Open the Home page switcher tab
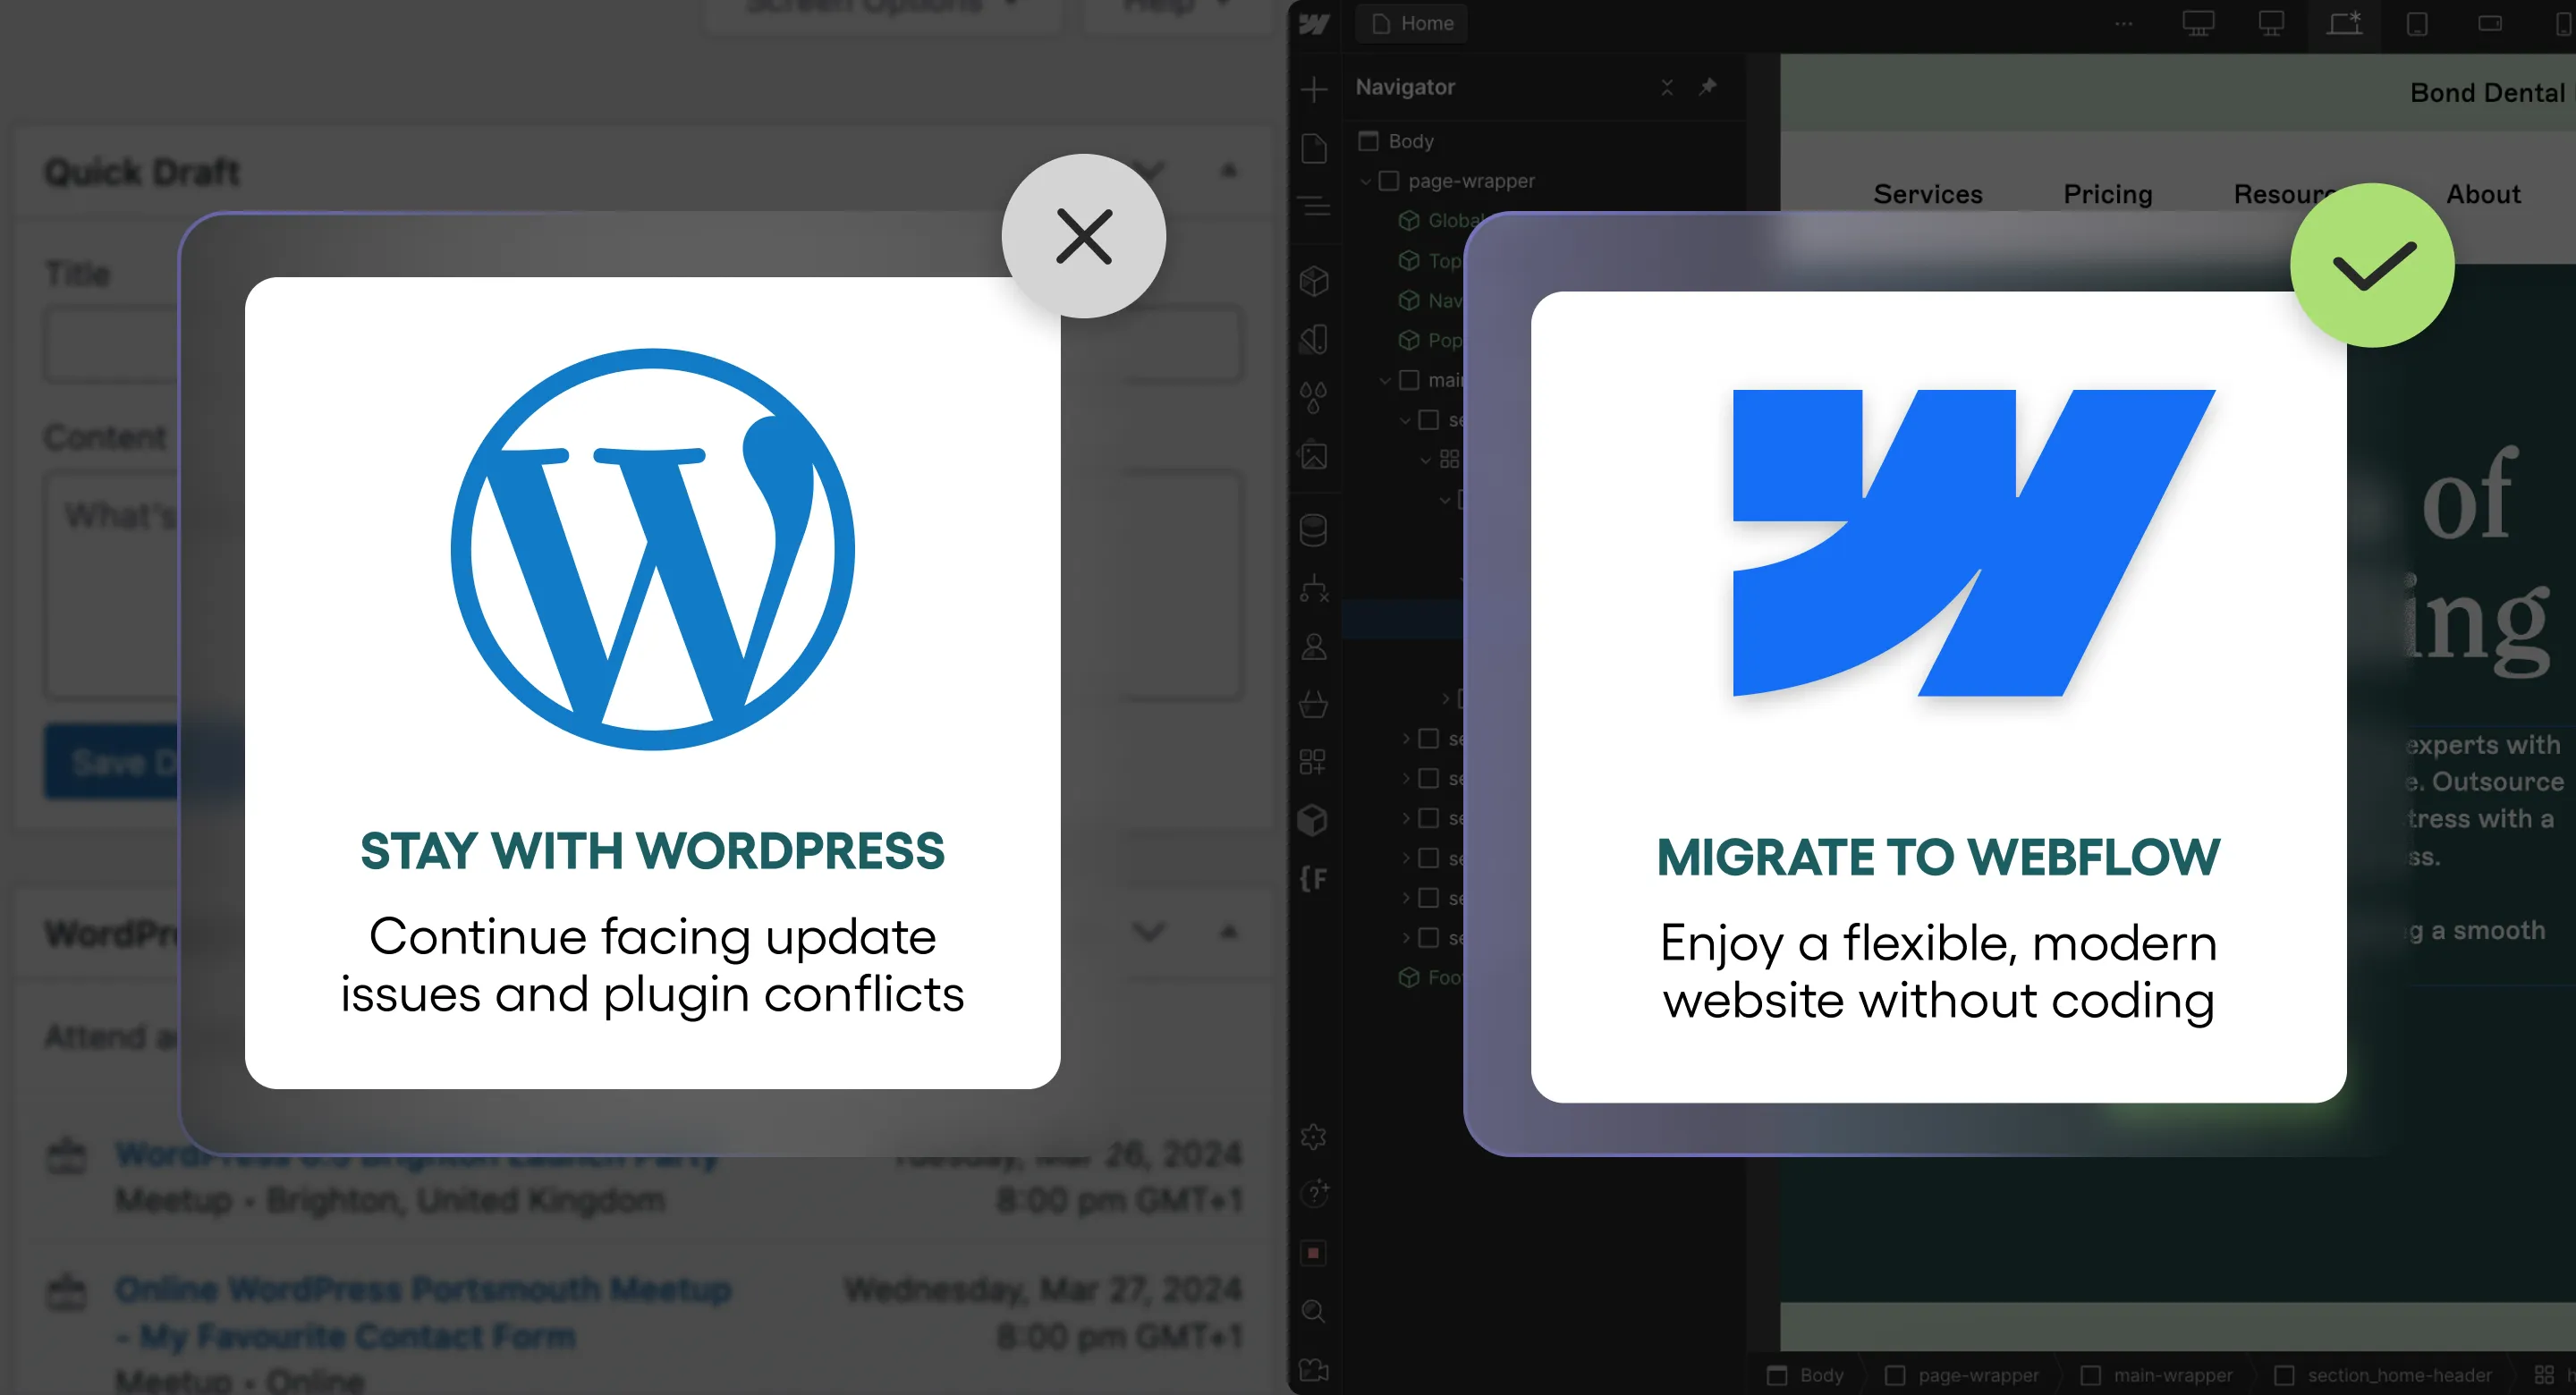The height and width of the screenshot is (1395, 2576). click(1411, 23)
